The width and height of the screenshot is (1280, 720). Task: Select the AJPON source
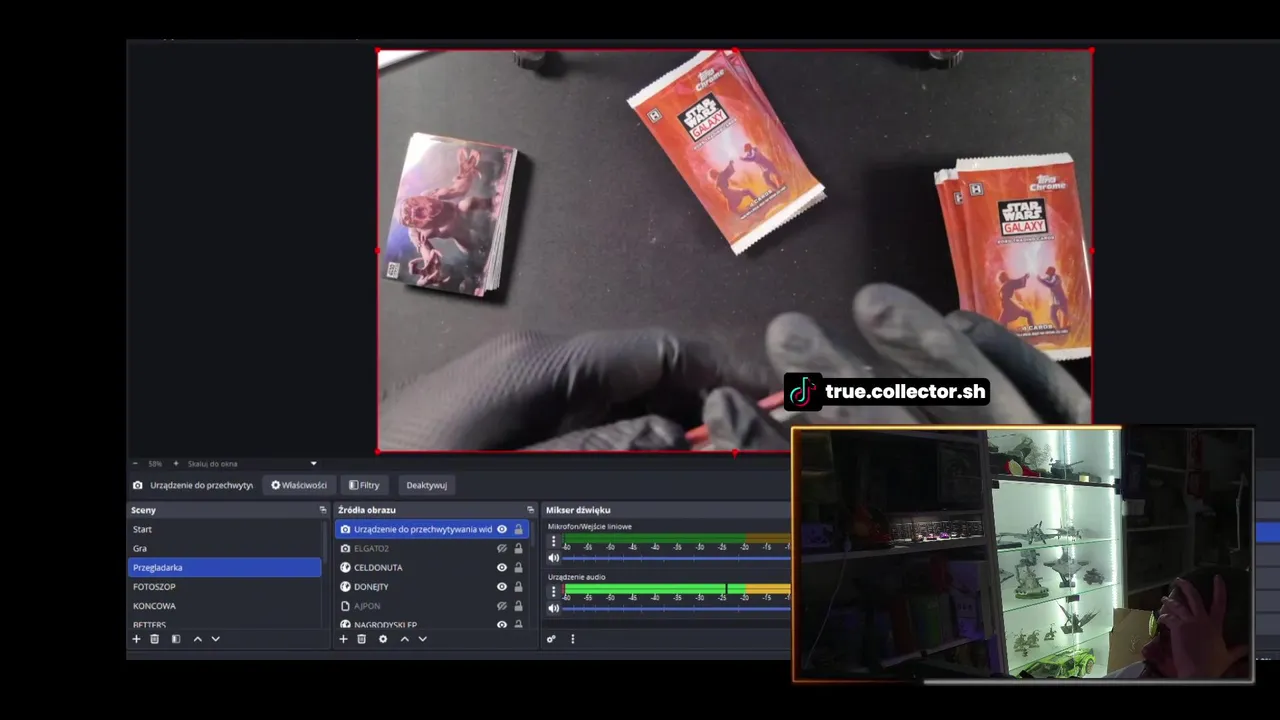tap(432, 606)
